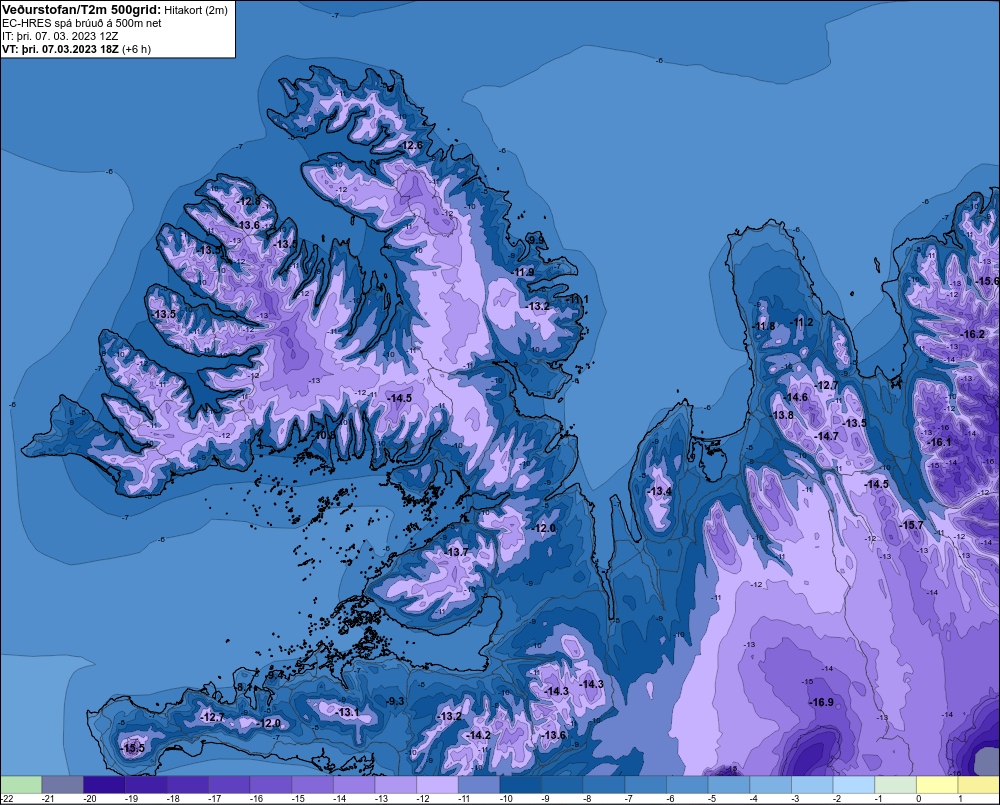Image resolution: width=1000 pixels, height=805 pixels.
Task: Click the light green legend swatch for -22
Action: pos(21,785)
